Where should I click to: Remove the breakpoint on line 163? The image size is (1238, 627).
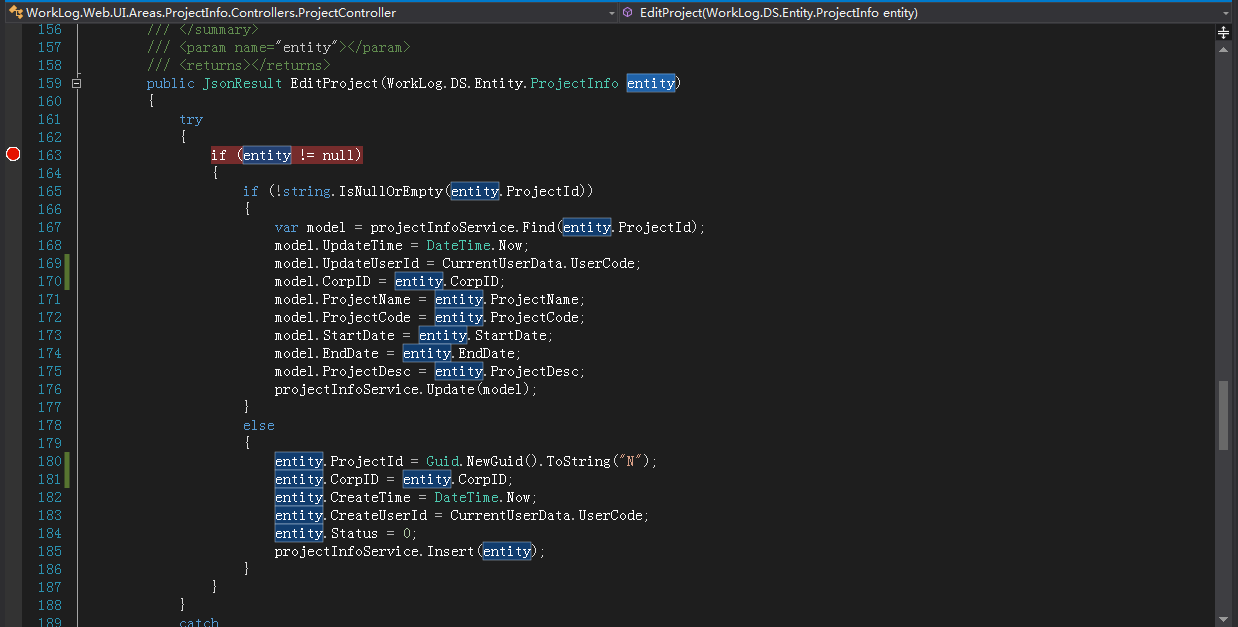[x=13, y=154]
